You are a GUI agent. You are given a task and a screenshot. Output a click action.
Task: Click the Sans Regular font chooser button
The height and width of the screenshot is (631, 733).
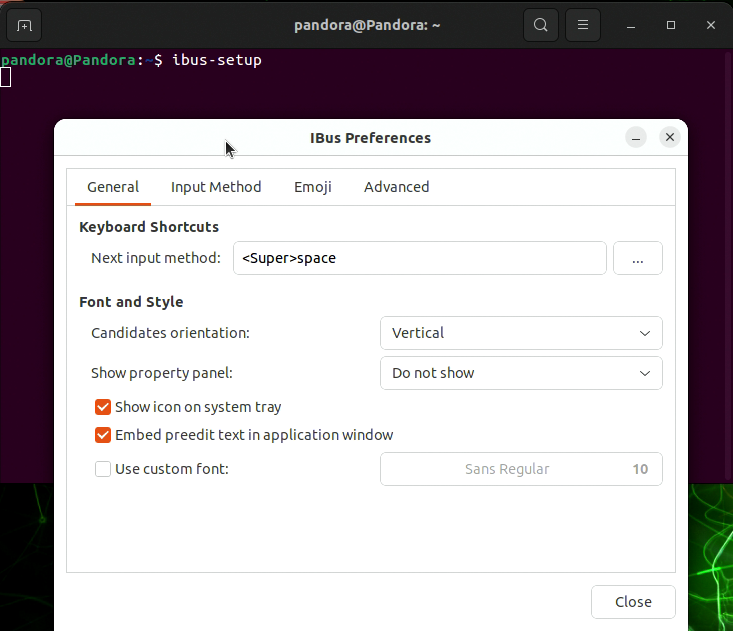point(521,469)
